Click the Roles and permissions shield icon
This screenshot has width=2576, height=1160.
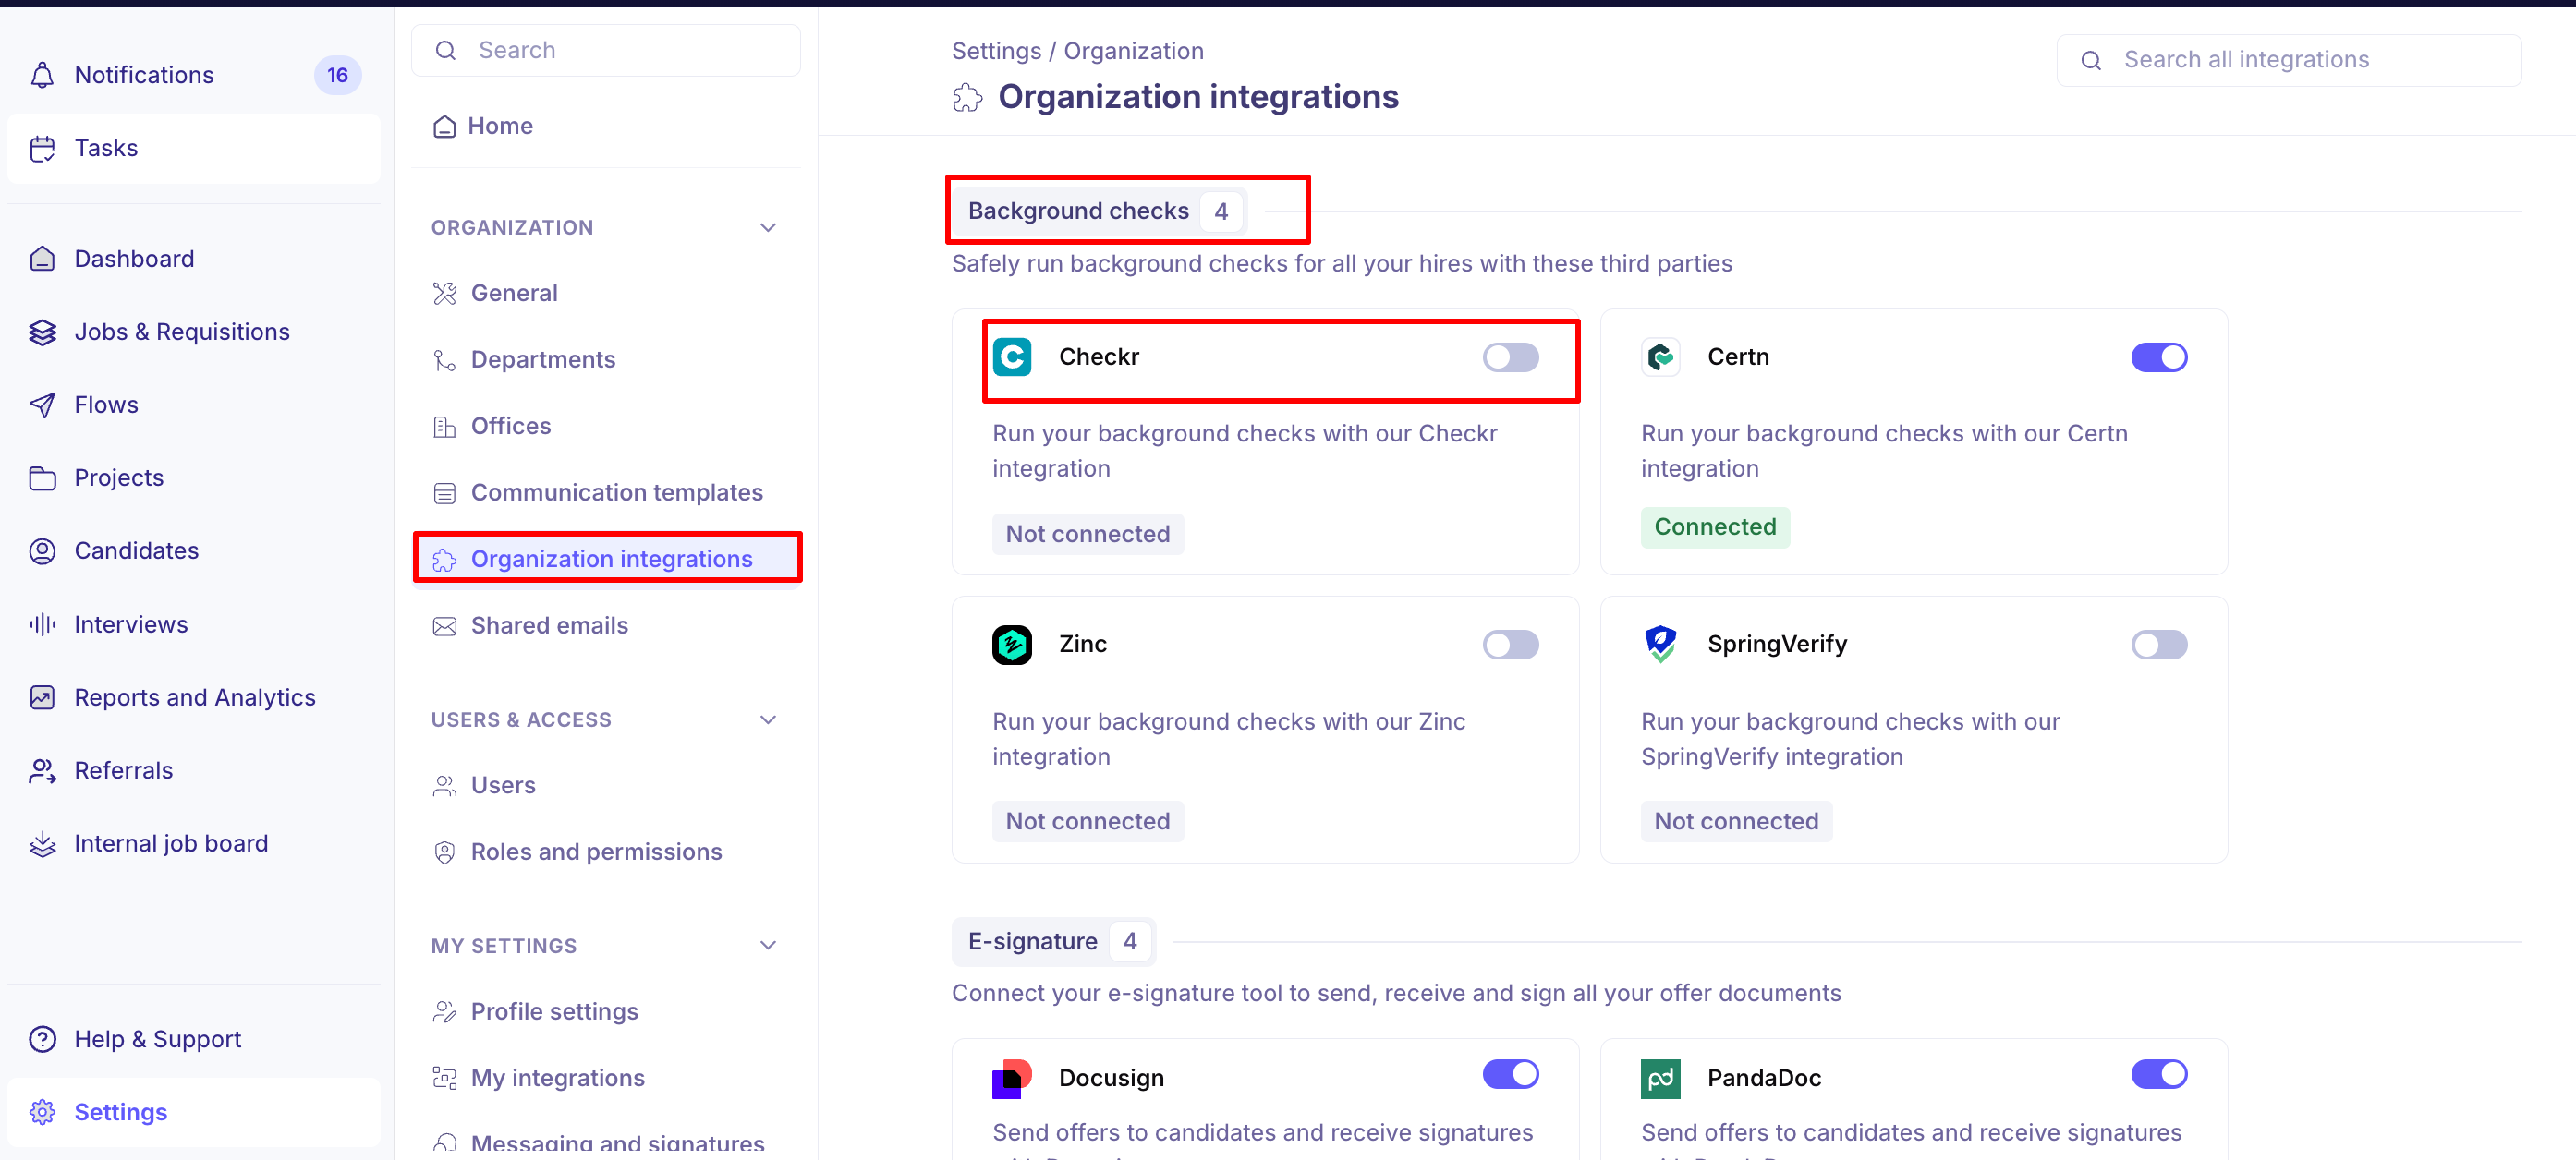tap(444, 852)
